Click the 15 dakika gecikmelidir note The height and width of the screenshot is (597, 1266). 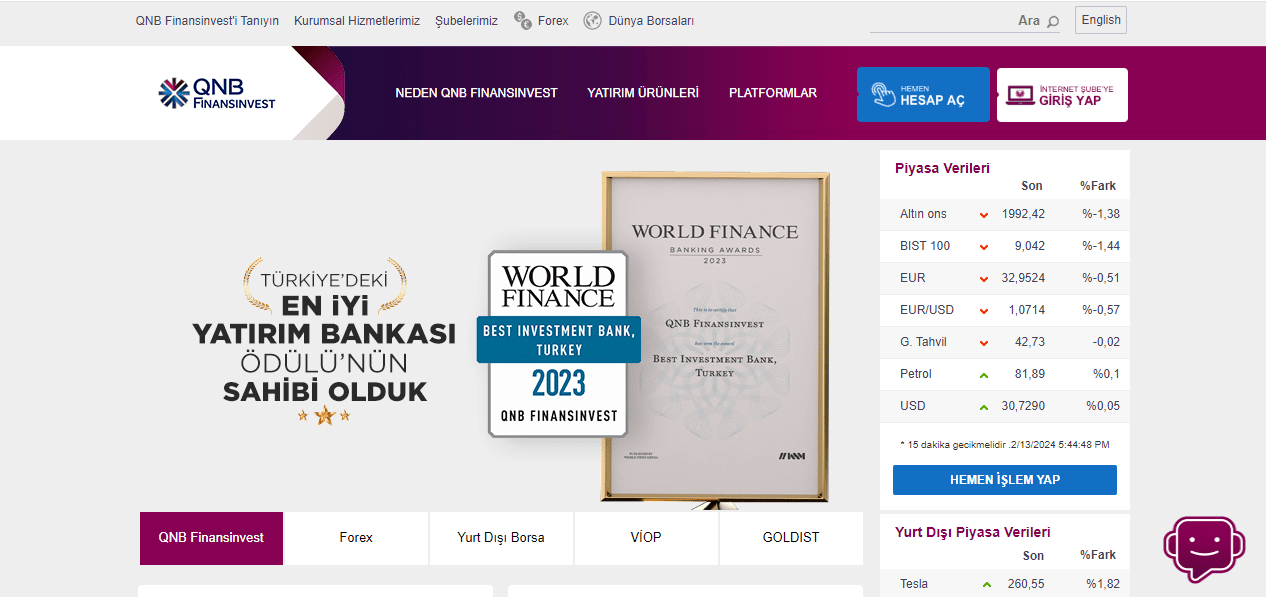(x=1005, y=444)
